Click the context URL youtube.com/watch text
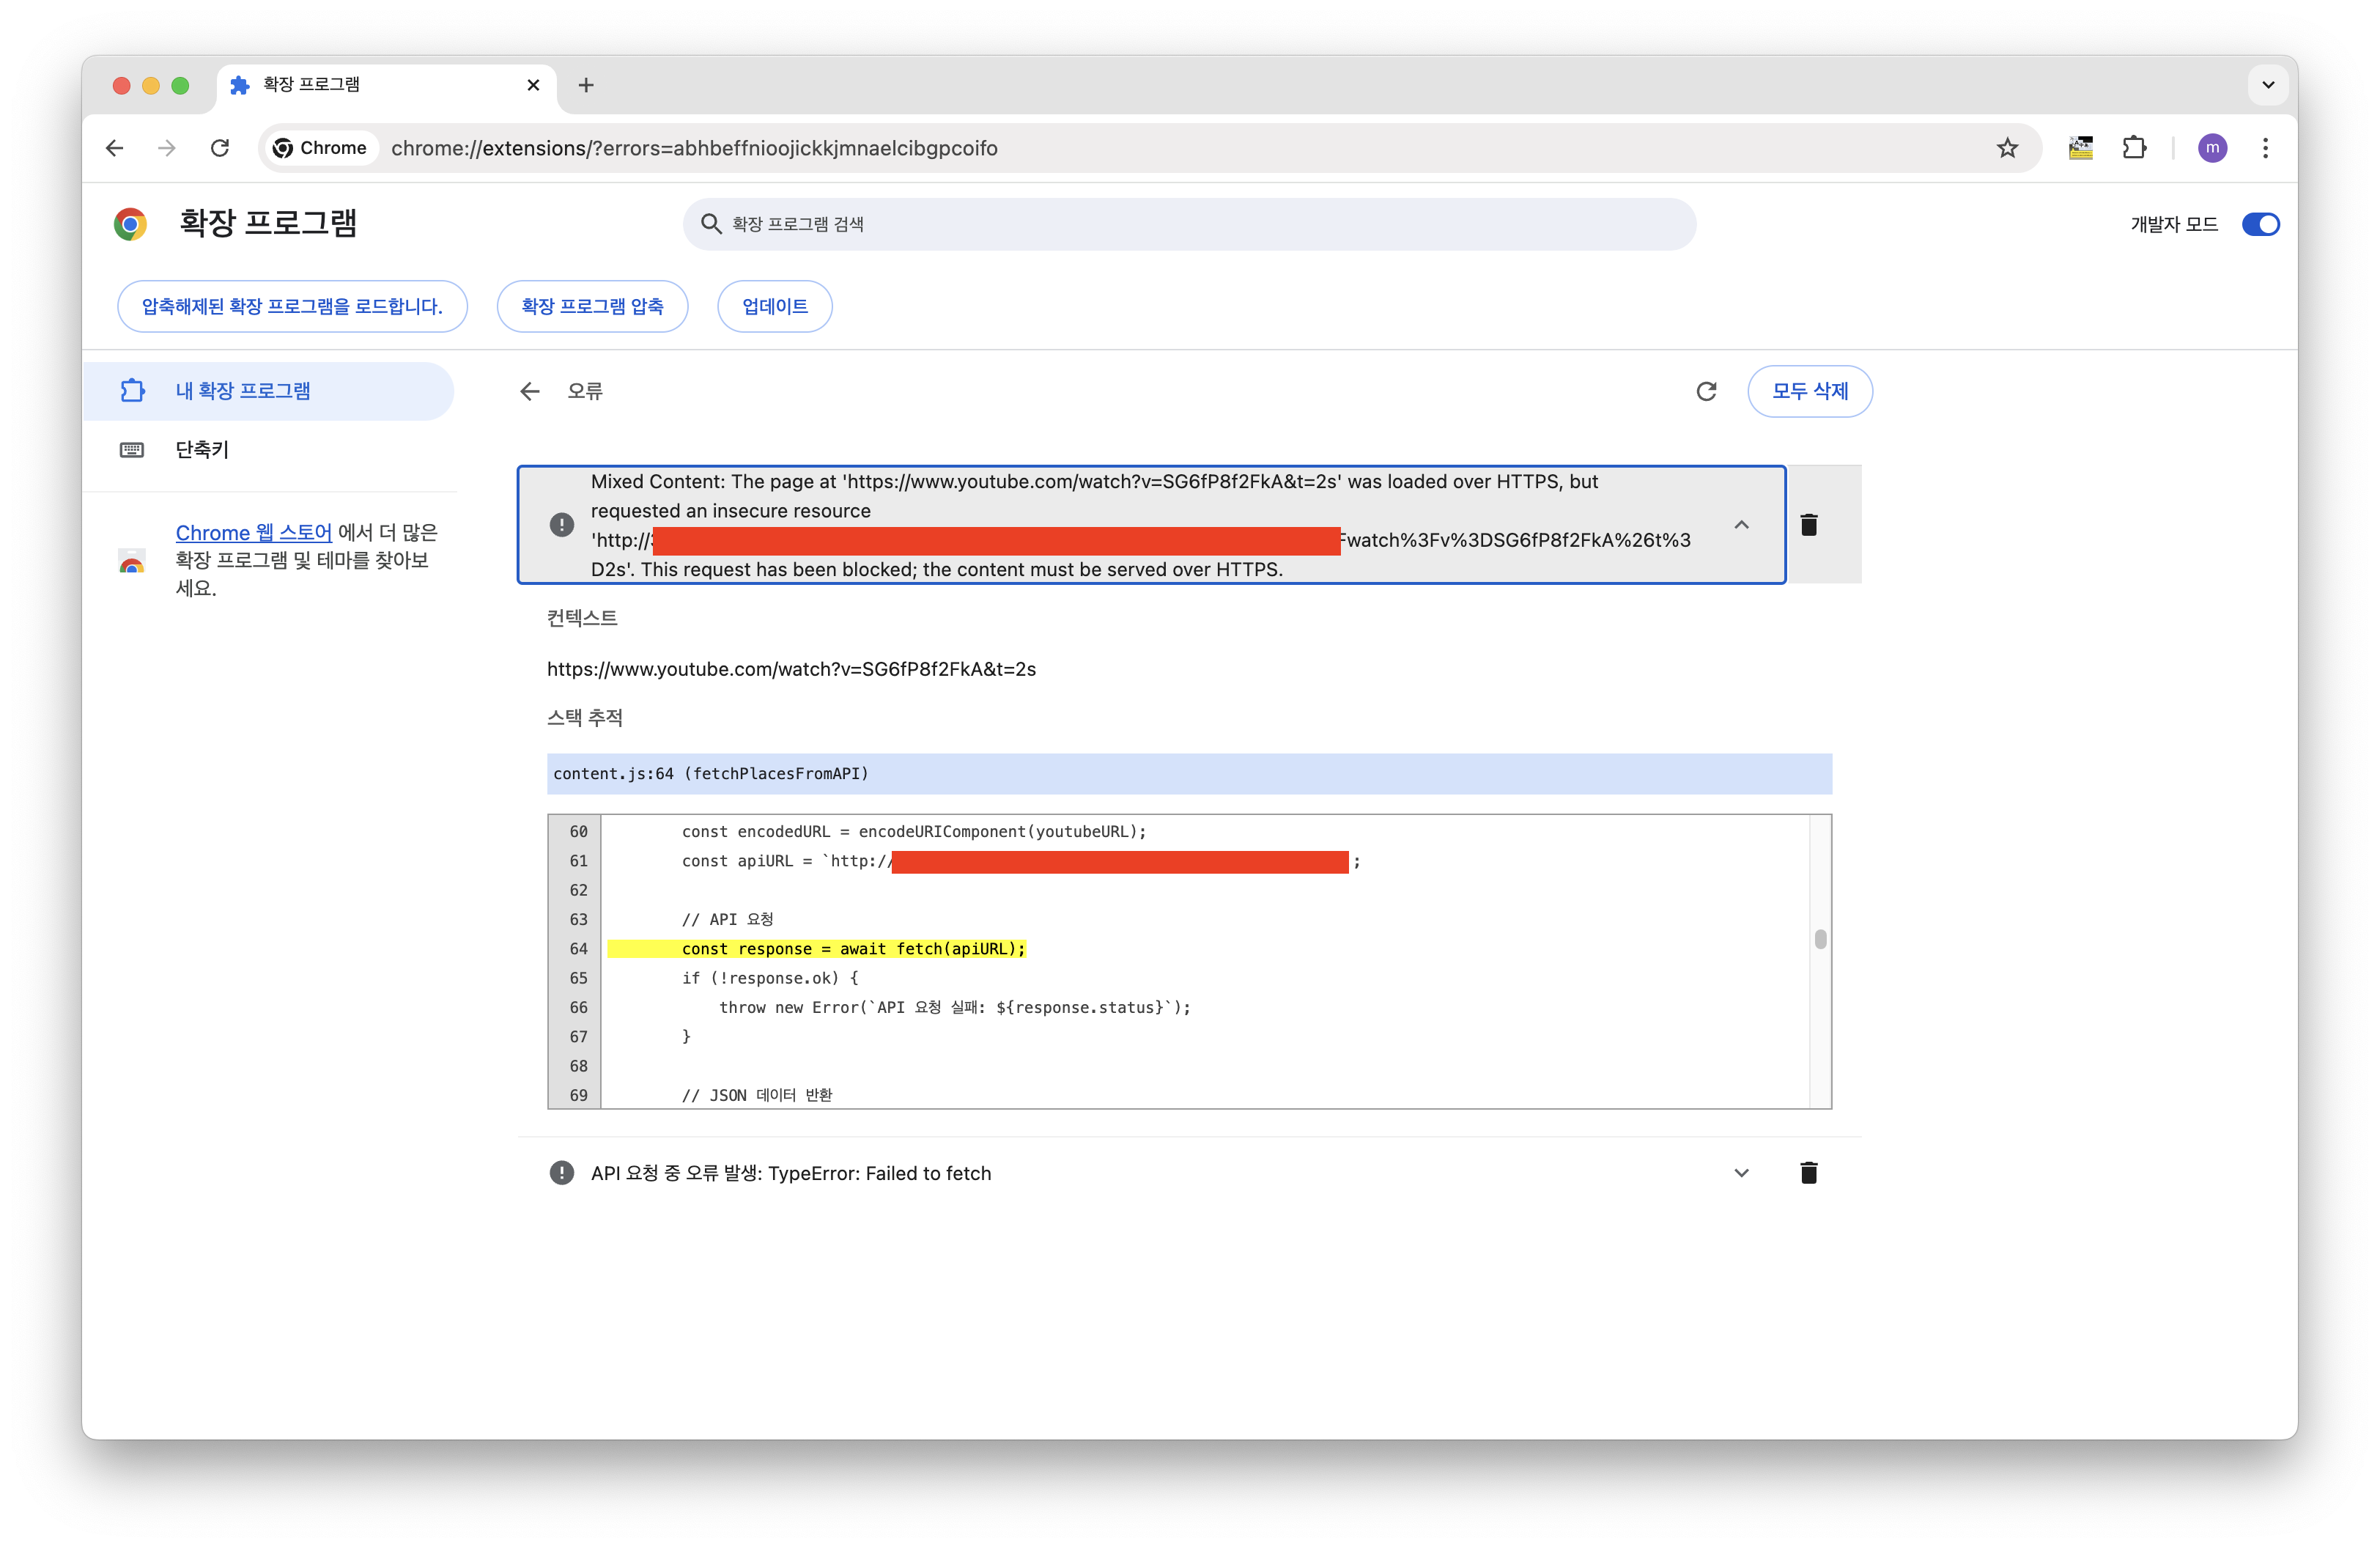Image resolution: width=2380 pixels, height=1548 pixels. pos(791,669)
